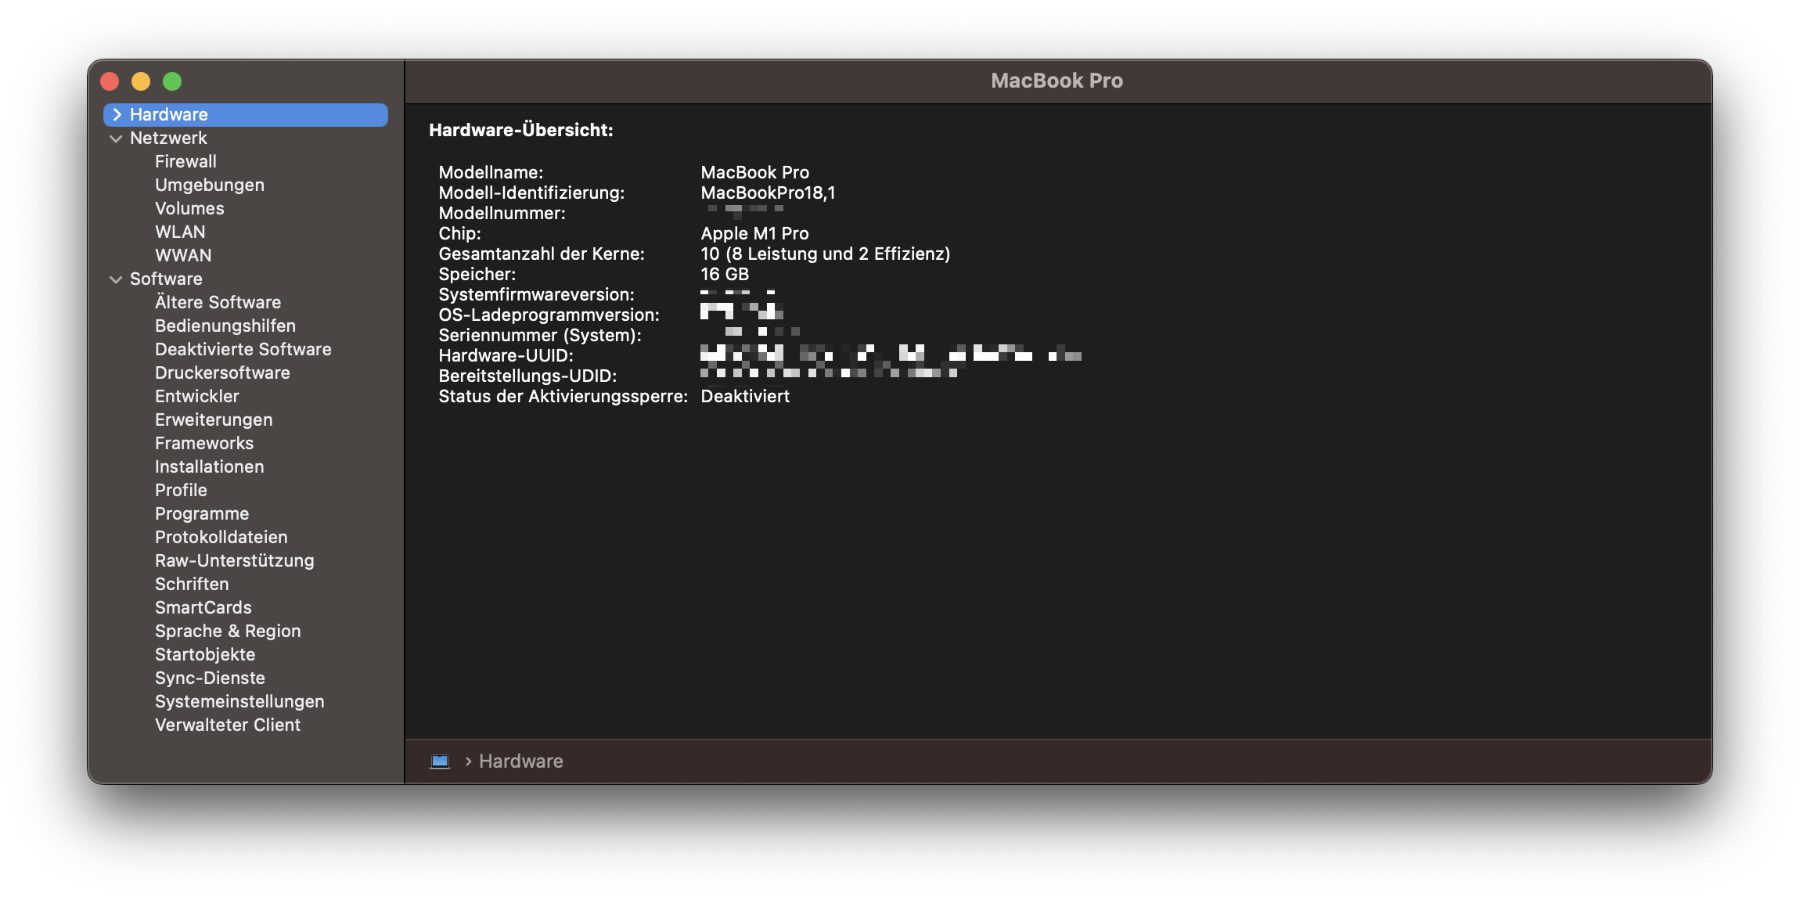The image size is (1800, 900).
Task: Select the Hardware breadcrumb at the bottom
Action: point(520,761)
